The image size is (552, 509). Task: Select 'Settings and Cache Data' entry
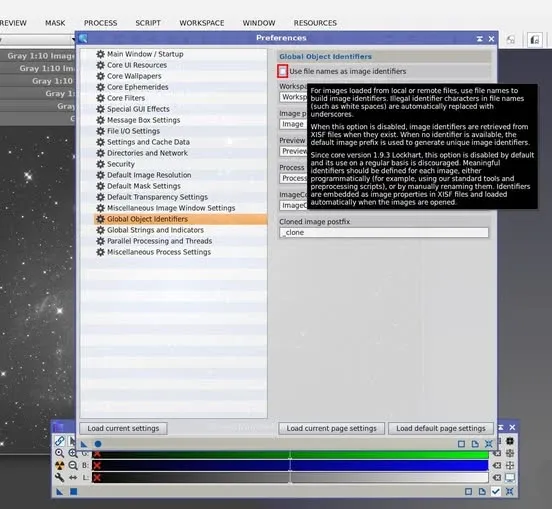pyautogui.click(x=148, y=142)
